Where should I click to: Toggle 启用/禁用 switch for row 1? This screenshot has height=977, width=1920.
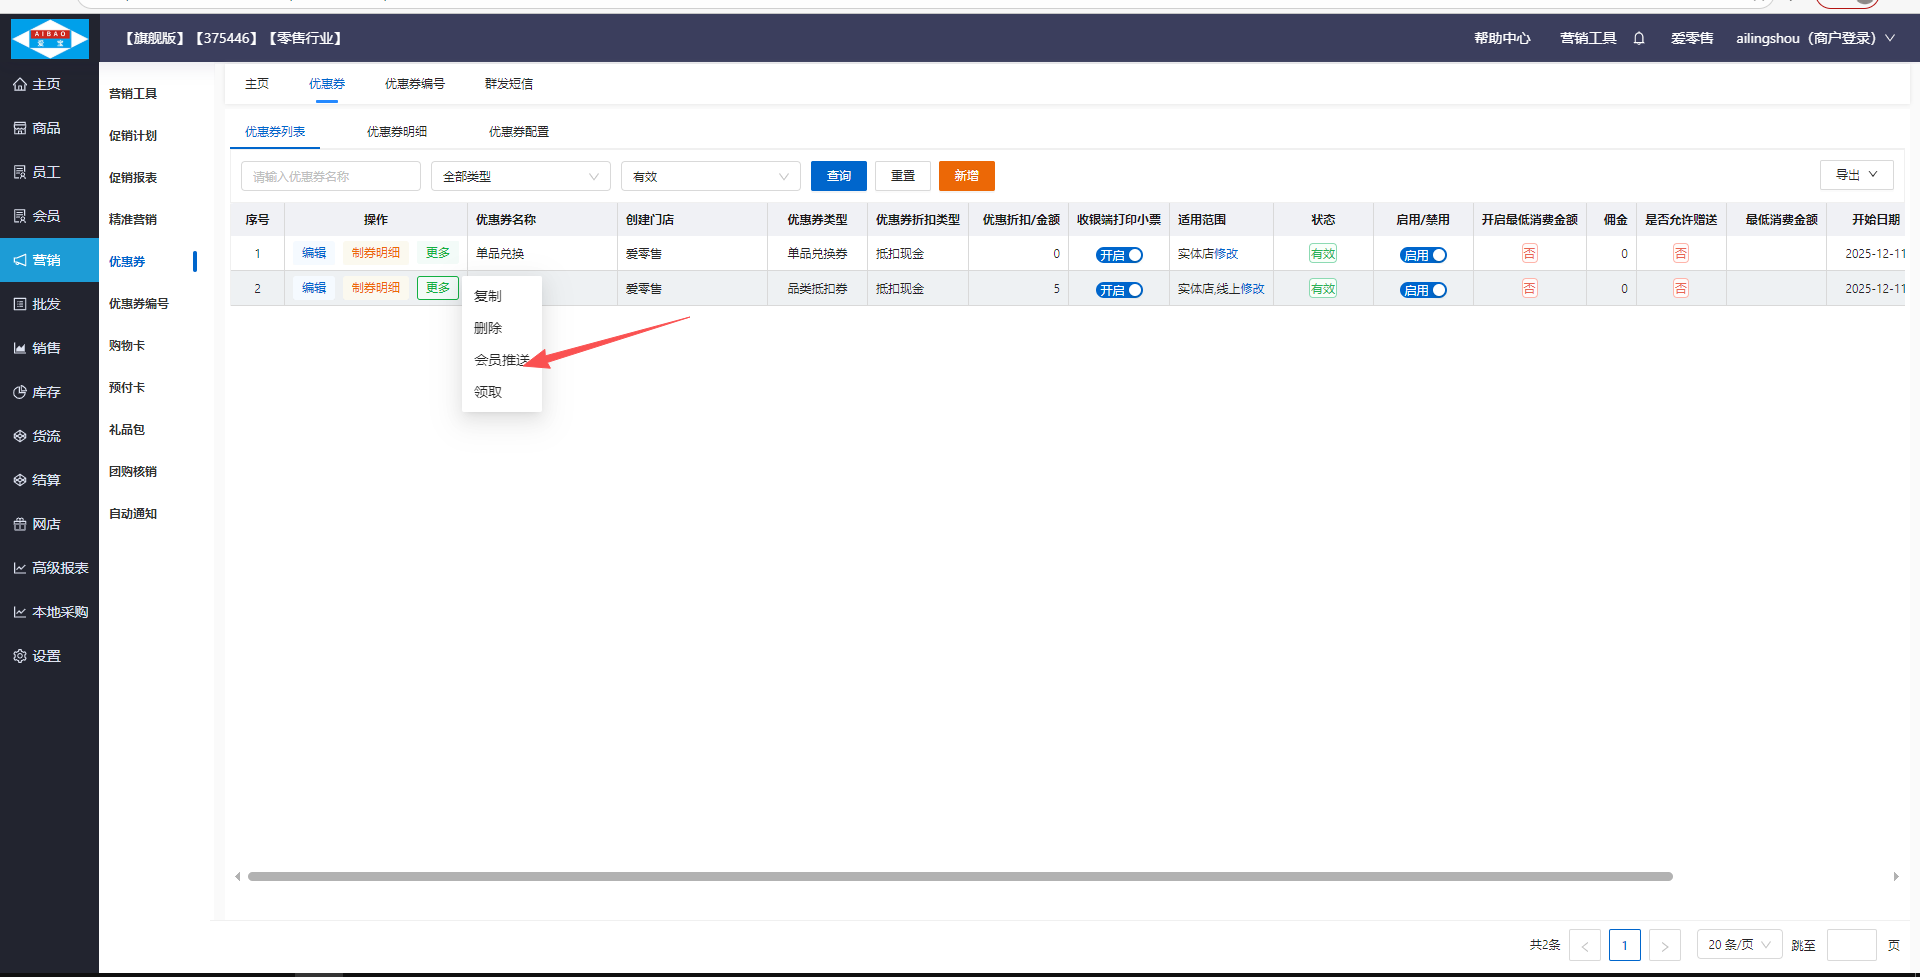coord(1423,255)
